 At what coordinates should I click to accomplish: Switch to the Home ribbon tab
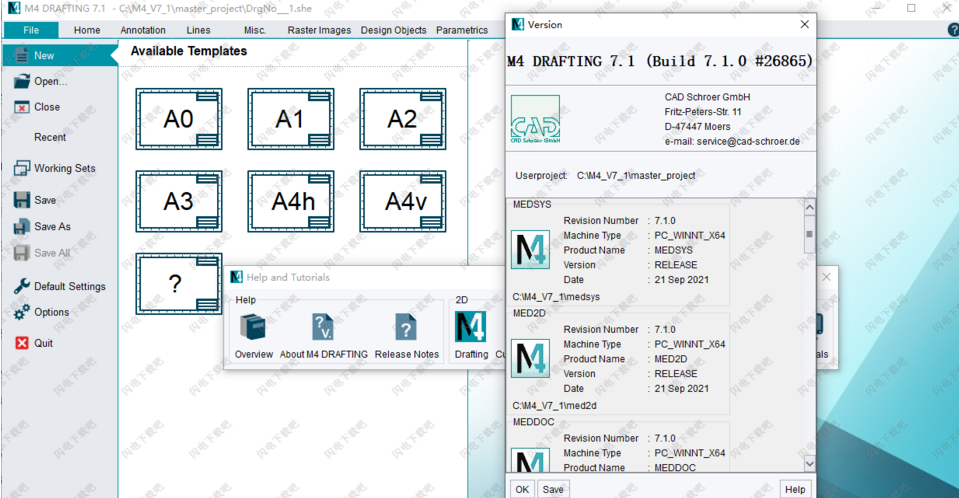pyautogui.click(x=87, y=30)
